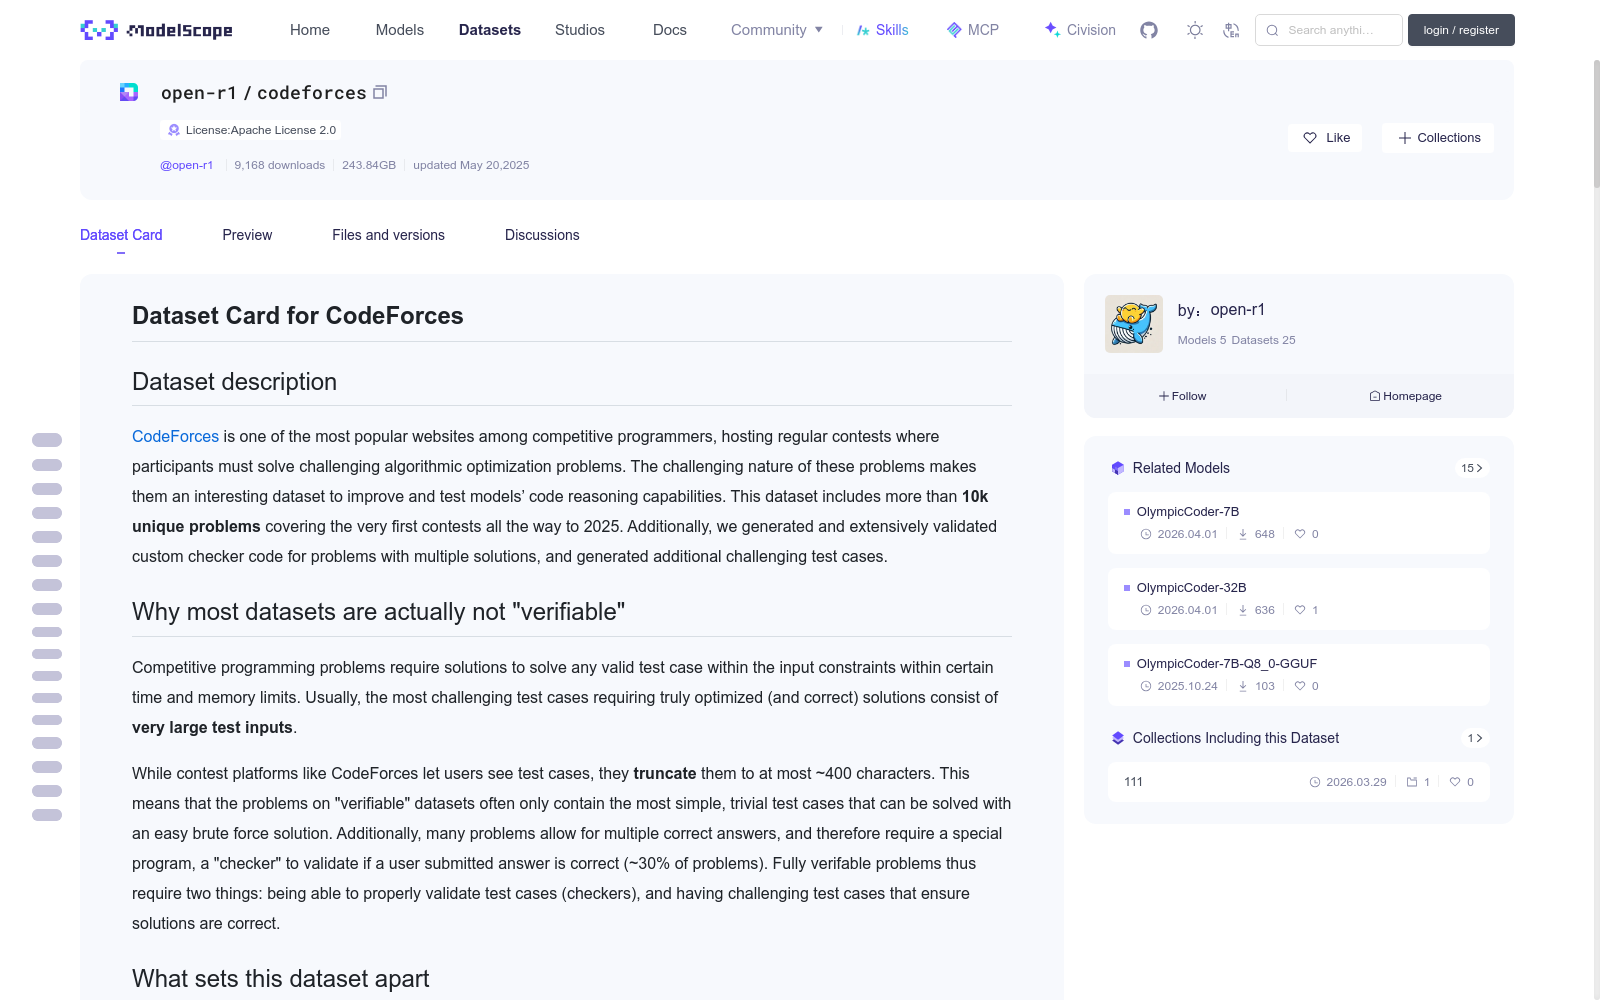Viewport: 1600px width, 1000px height.
Task: Click clock icon on OlympicCoder-7B-Q8_0-GGUF card
Action: pos(1146,686)
